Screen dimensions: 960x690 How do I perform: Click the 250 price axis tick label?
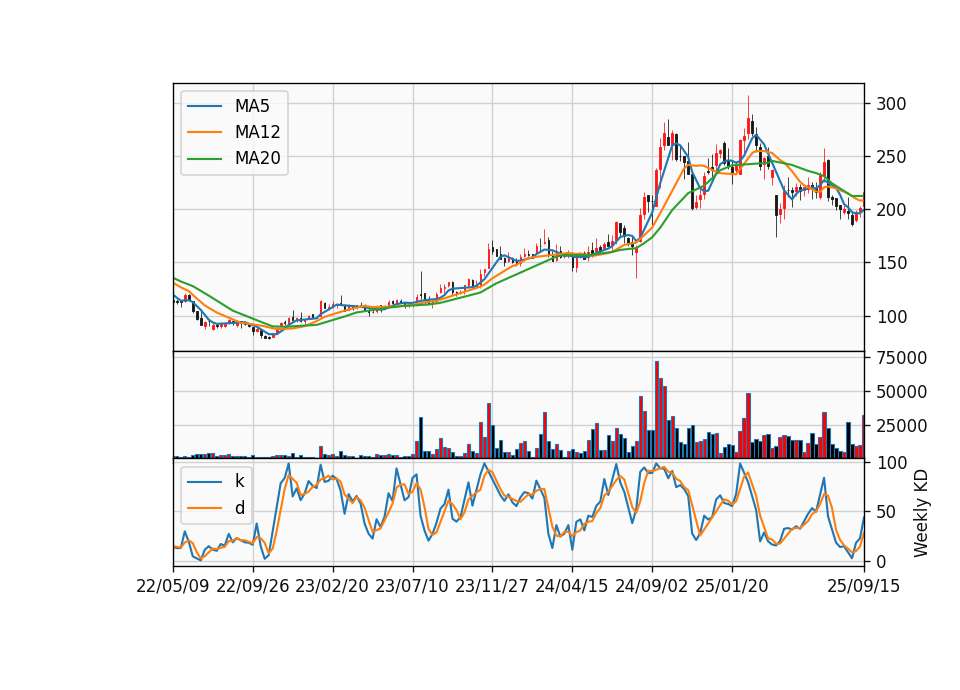pyautogui.click(x=891, y=157)
